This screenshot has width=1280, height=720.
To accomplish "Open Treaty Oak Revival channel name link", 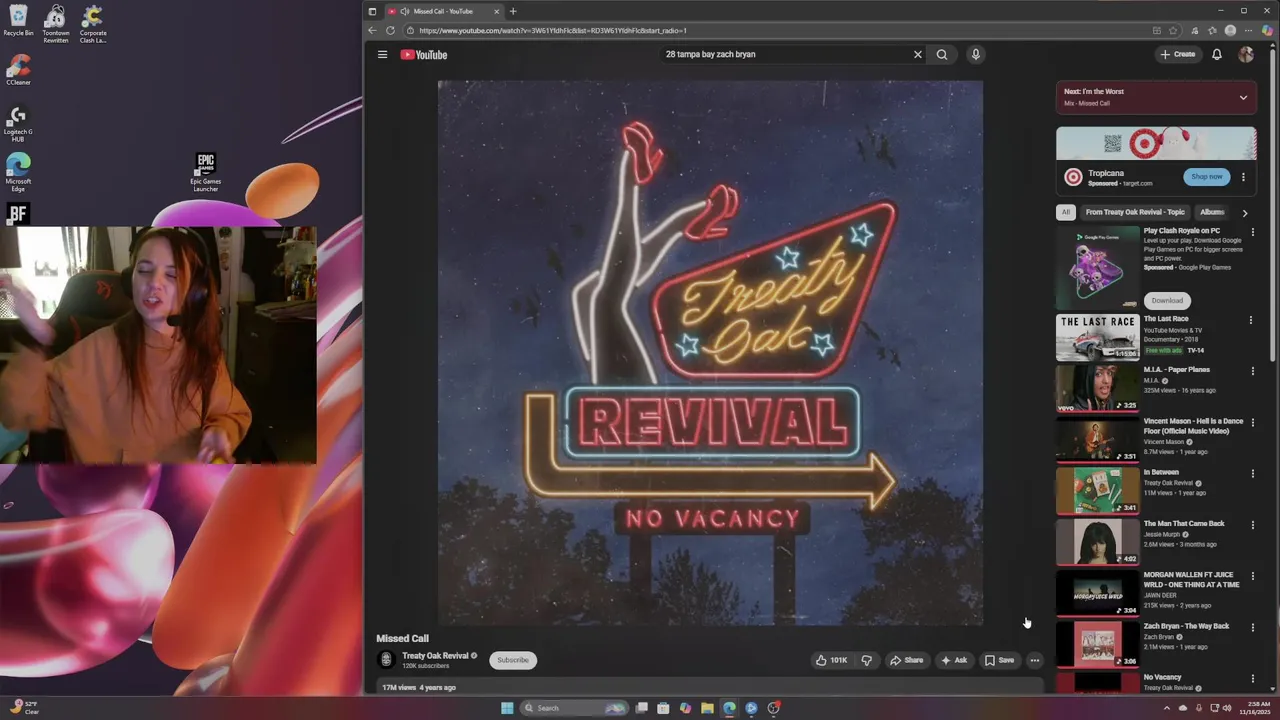I will pyautogui.click(x=435, y=656).
